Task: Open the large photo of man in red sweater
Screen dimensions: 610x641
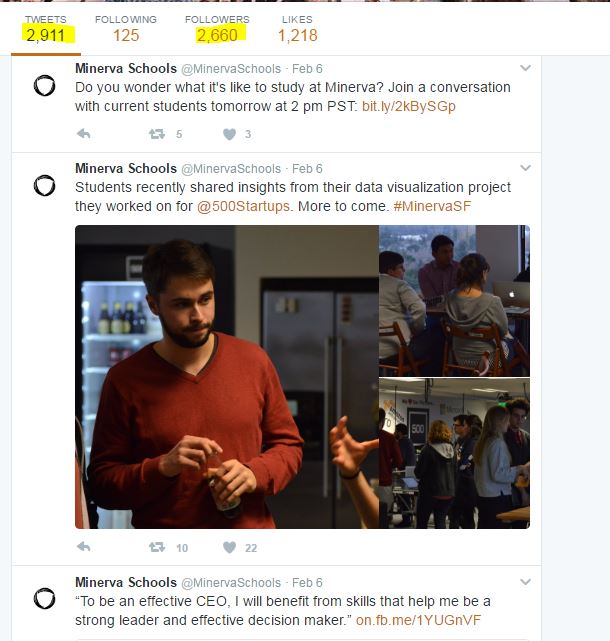Action: tap(226, 376)
